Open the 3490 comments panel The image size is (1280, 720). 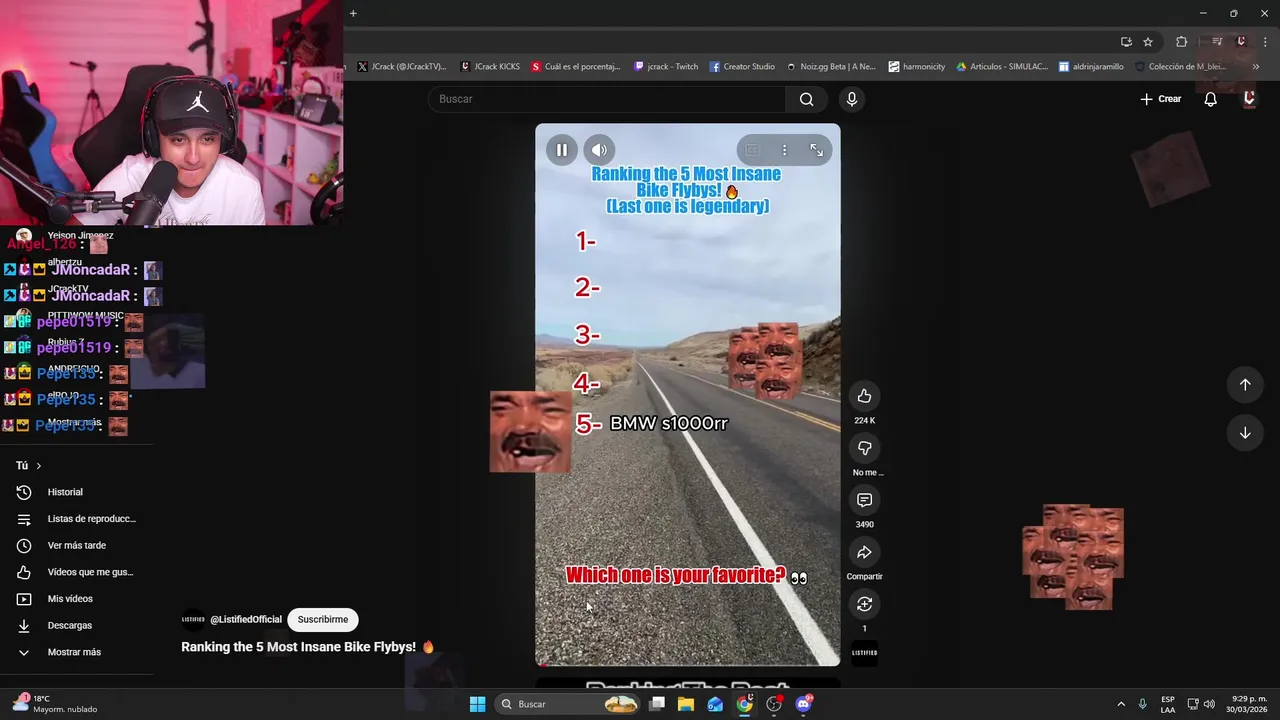pos(864,500)
